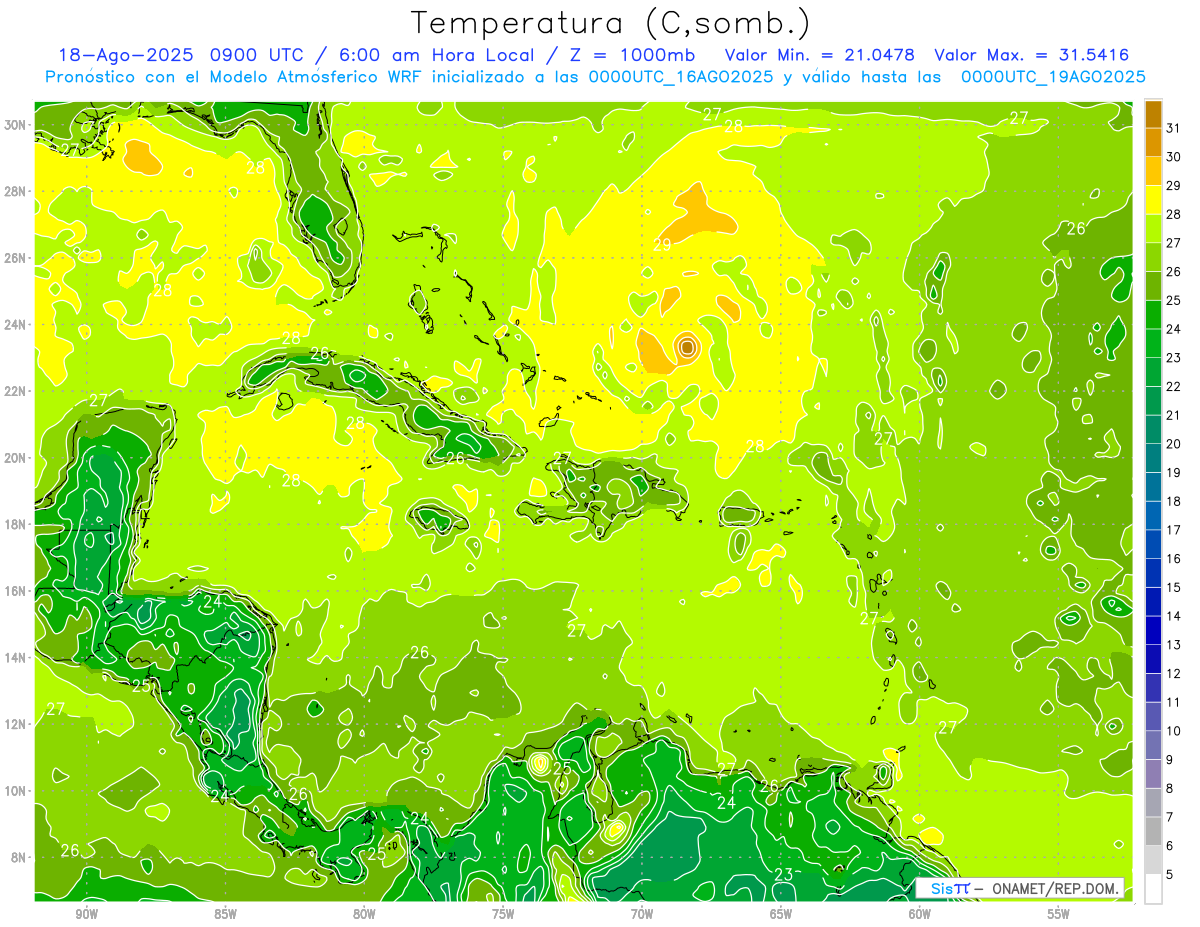Click the 85W longitude axis label

[x=225, y=914]
